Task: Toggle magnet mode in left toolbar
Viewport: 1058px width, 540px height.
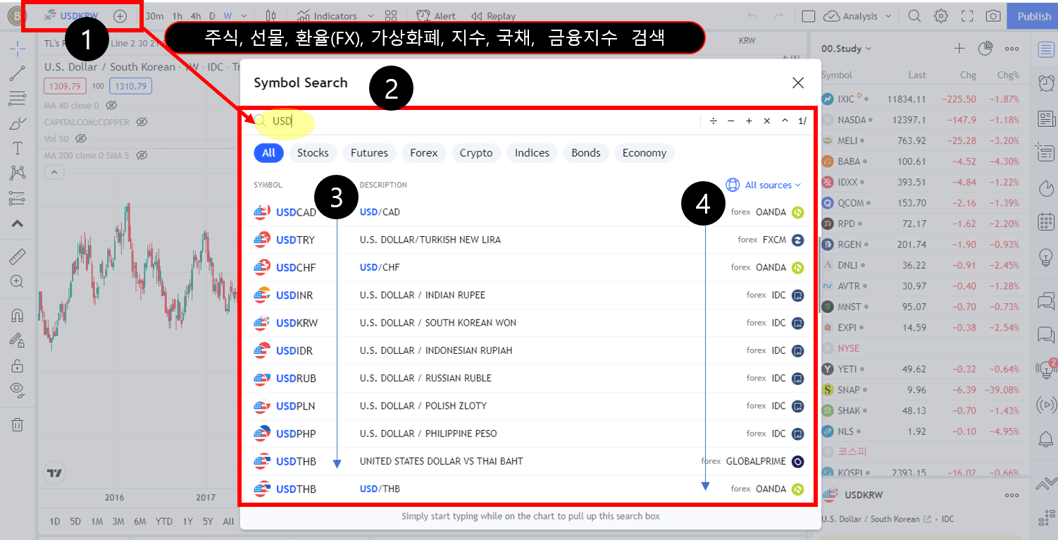Action: tap(18, 315)
